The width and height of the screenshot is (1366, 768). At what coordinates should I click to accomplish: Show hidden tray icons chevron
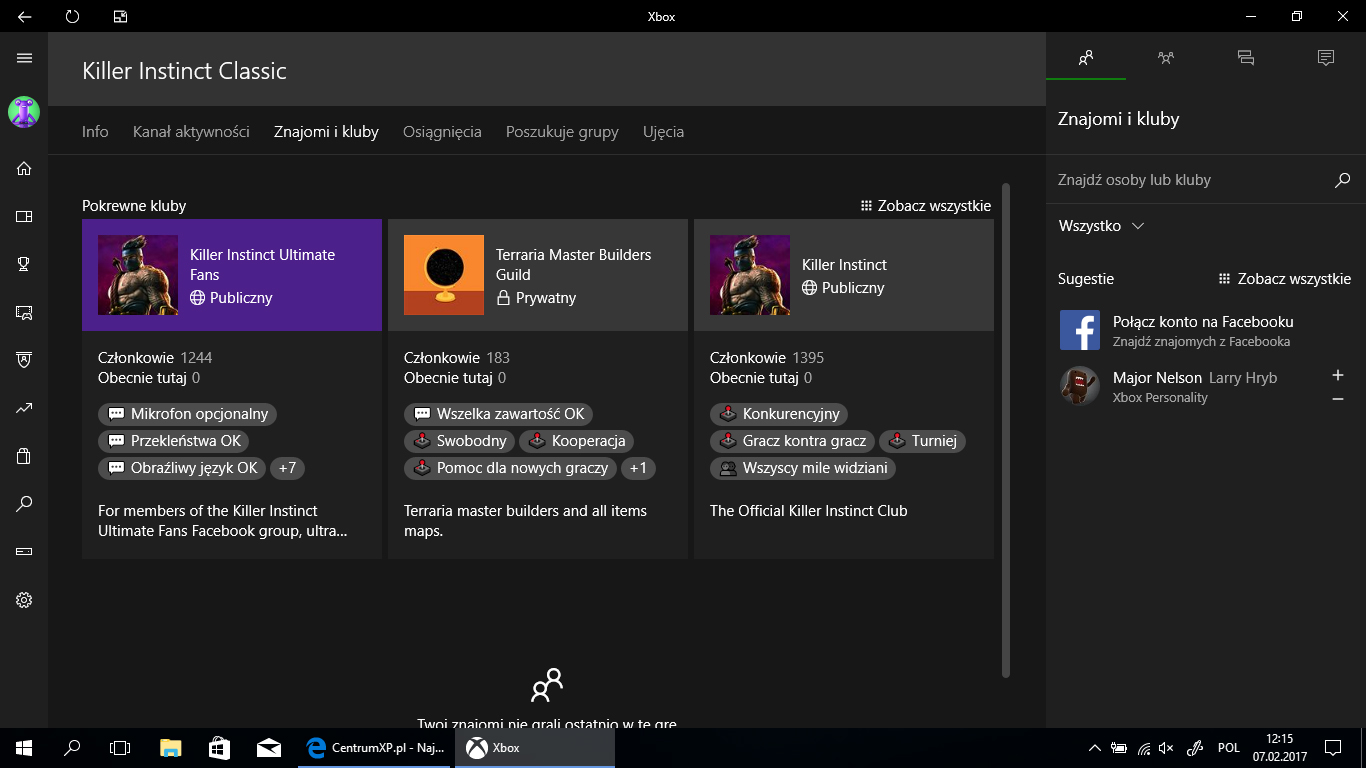pyautogui.click(x=1093, y=748)
